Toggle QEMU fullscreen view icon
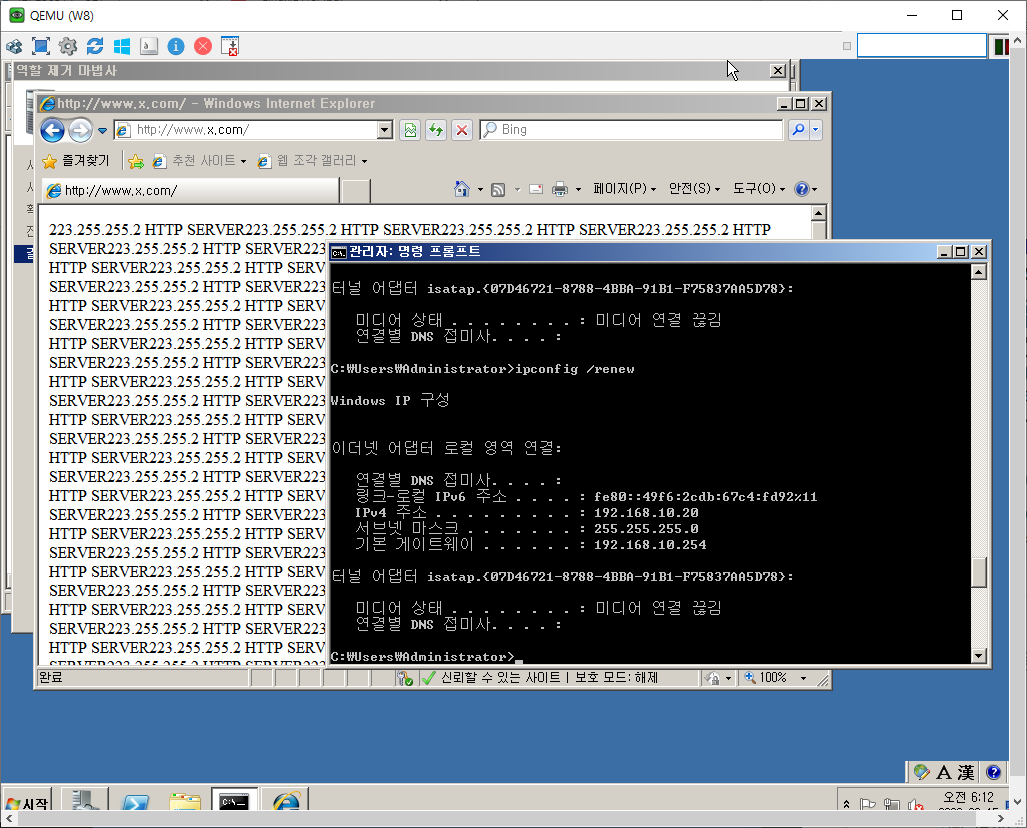The height and width of the screenshot is (828, 1027). [41, 47]
